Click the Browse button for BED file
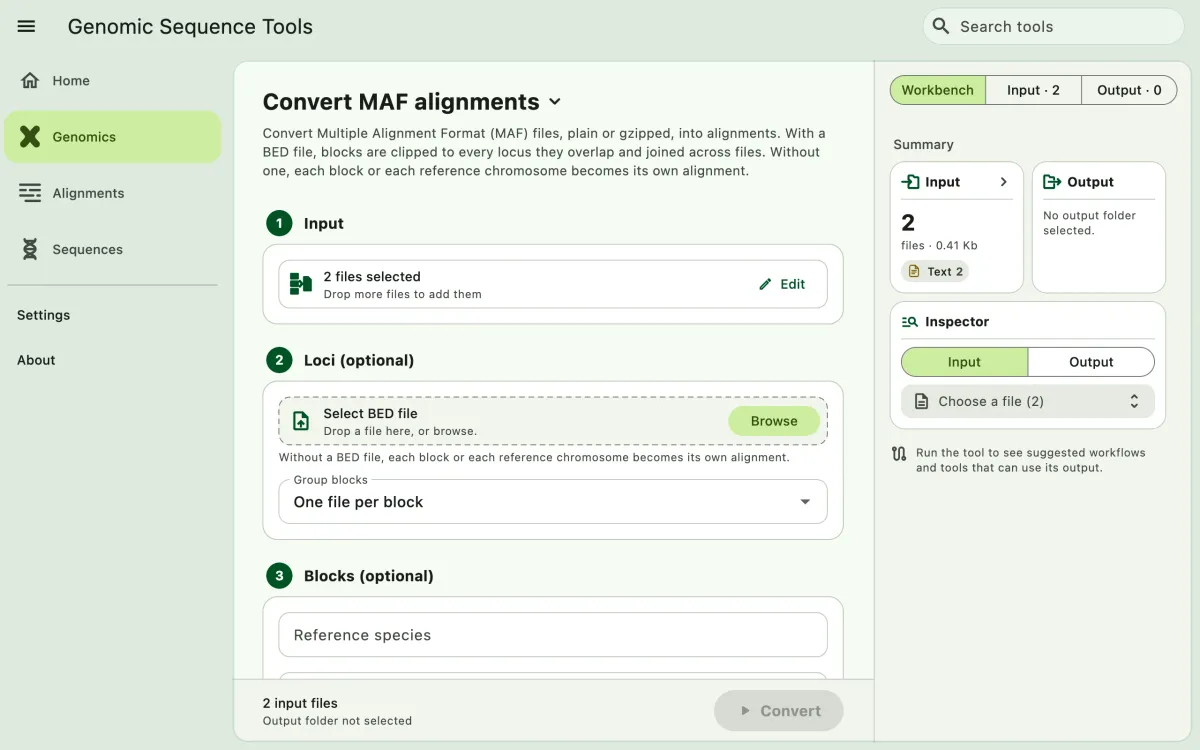This screenshot has width=1200, height=750. 774,421
